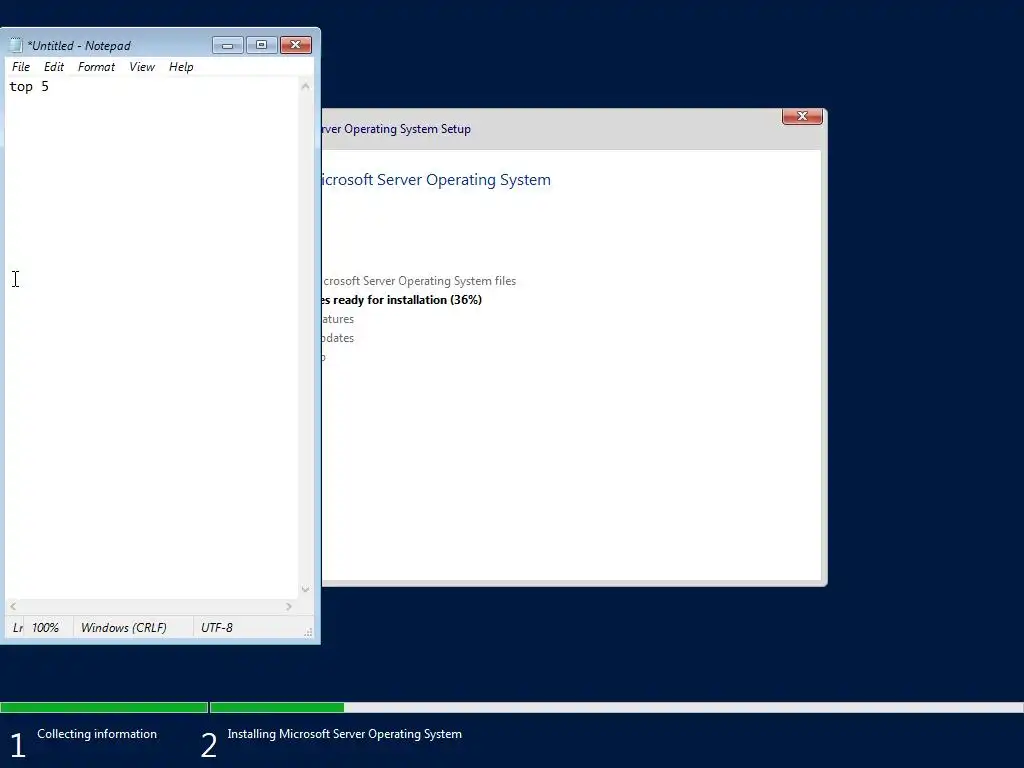Open the Edit menu in Notepad
The width and height of the screenshot is (1024, 768).
pos(54,67)
